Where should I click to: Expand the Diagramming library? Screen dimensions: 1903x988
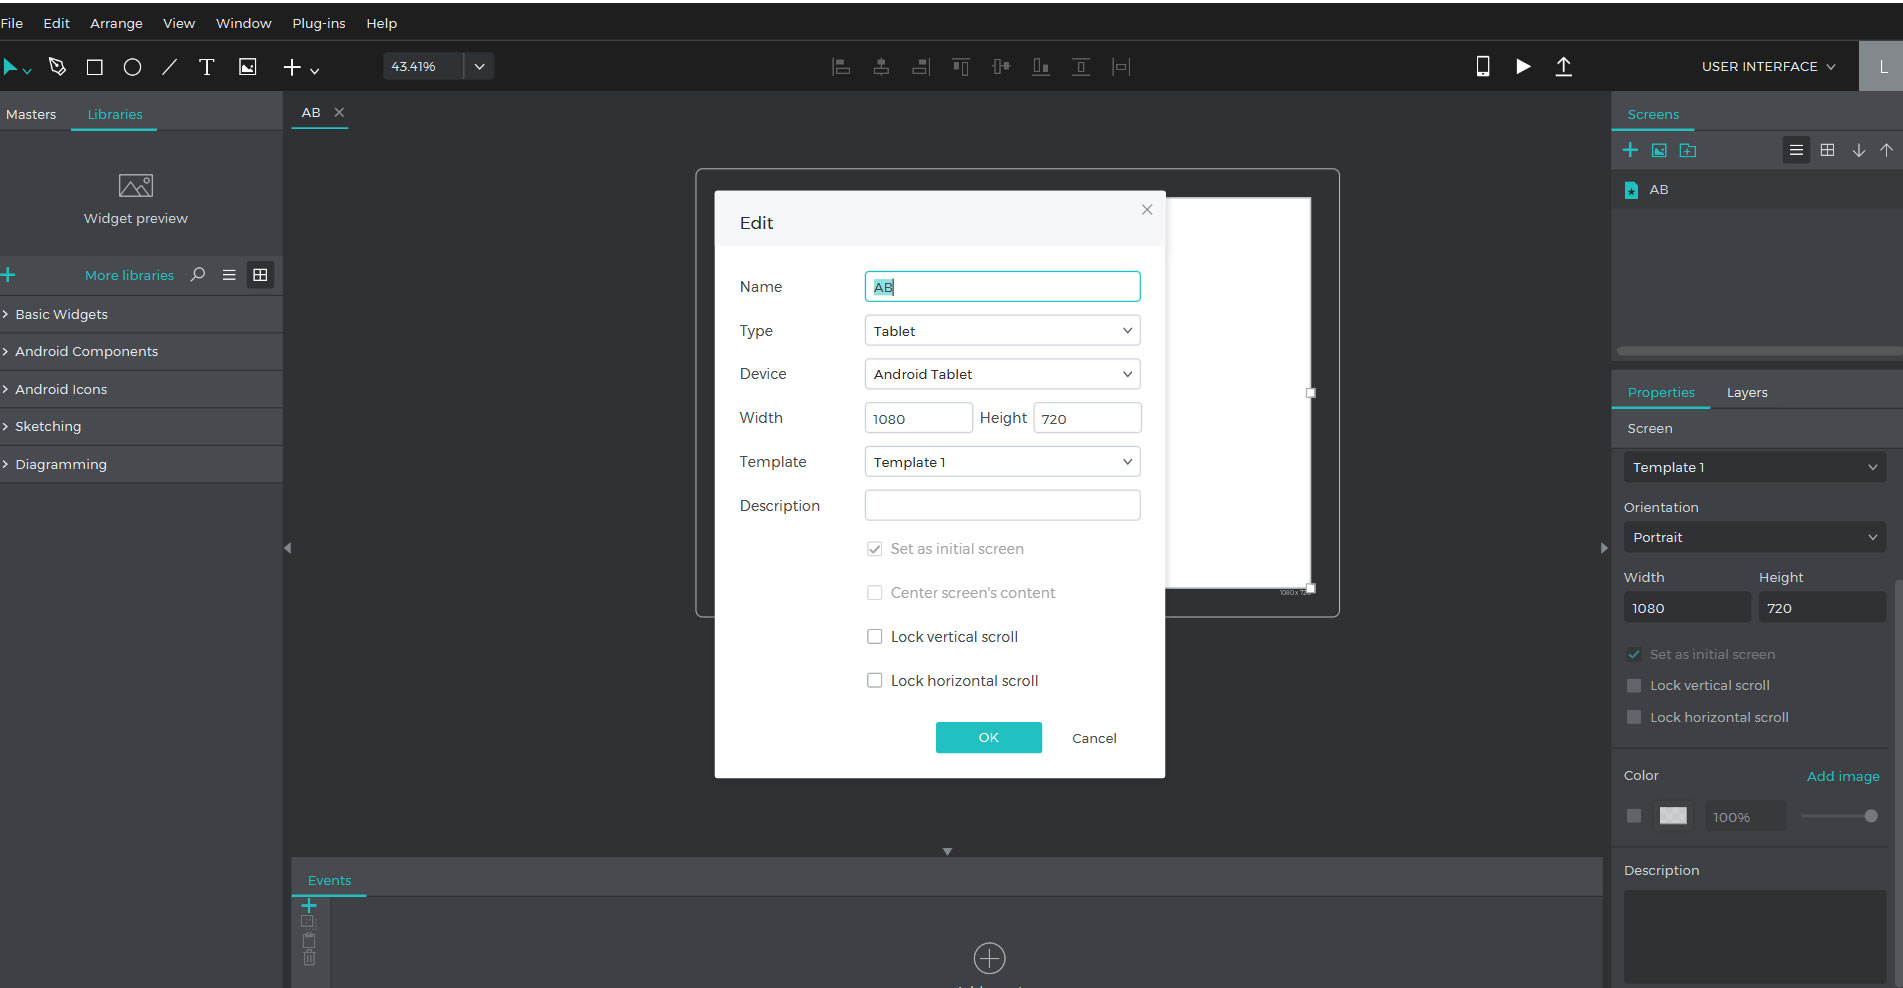(x=141, y=464)
